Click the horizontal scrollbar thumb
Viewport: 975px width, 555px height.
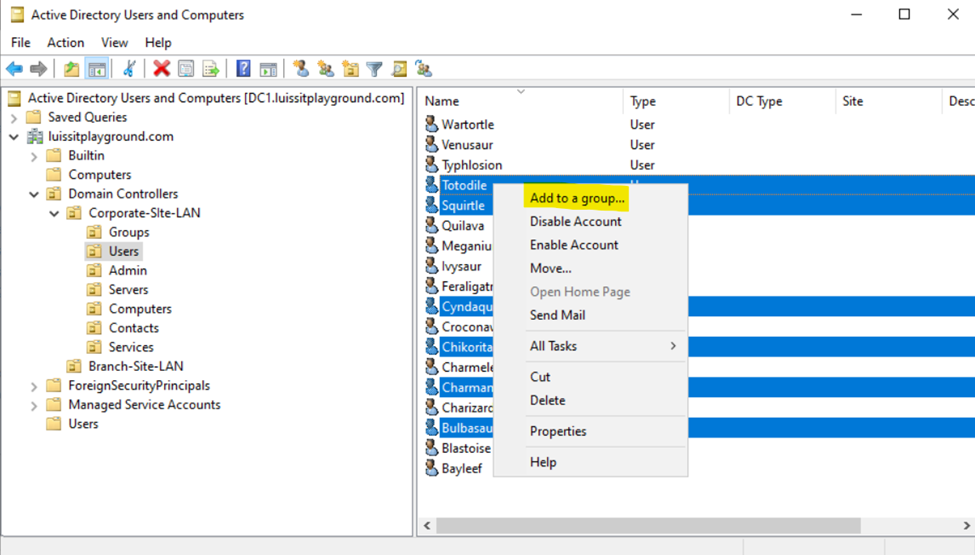pyautogui.click(x=648, y=525)
